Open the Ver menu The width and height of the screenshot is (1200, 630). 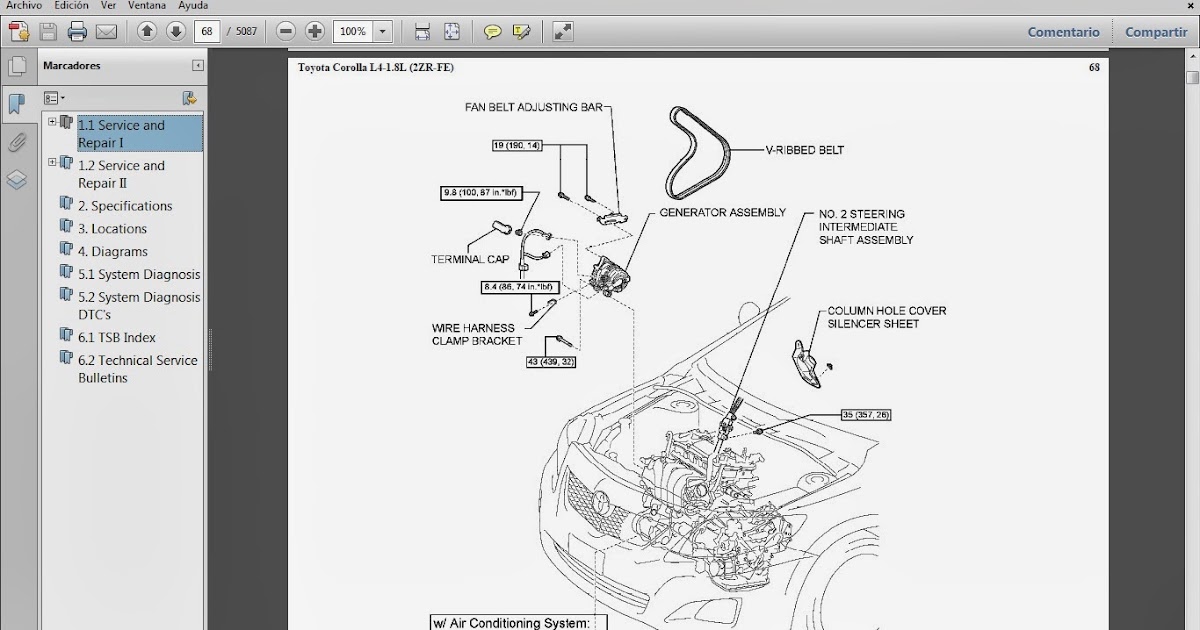tap(107, 5)
